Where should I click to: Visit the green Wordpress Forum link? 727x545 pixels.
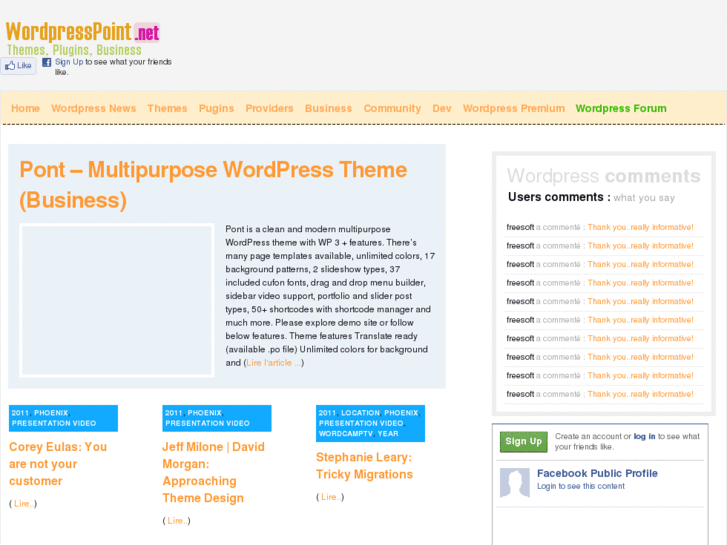[x=621, y=109]
